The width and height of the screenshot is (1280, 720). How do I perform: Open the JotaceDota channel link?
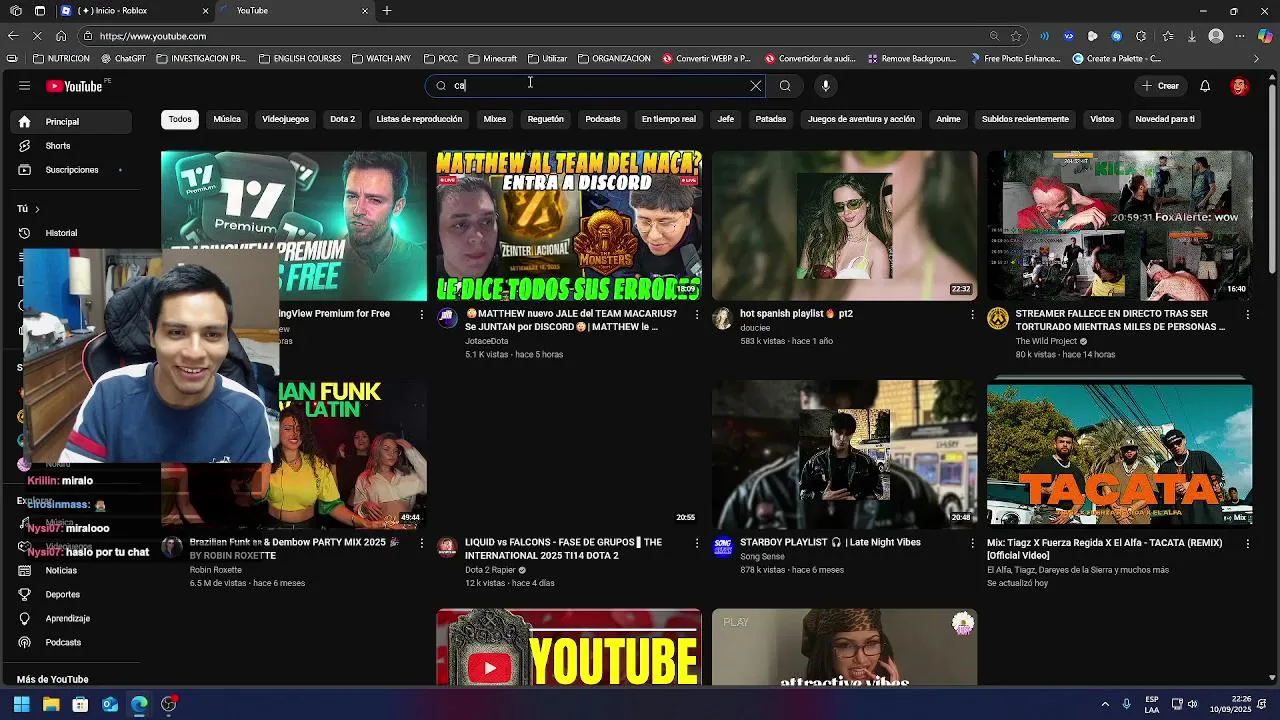coord(487,341)
